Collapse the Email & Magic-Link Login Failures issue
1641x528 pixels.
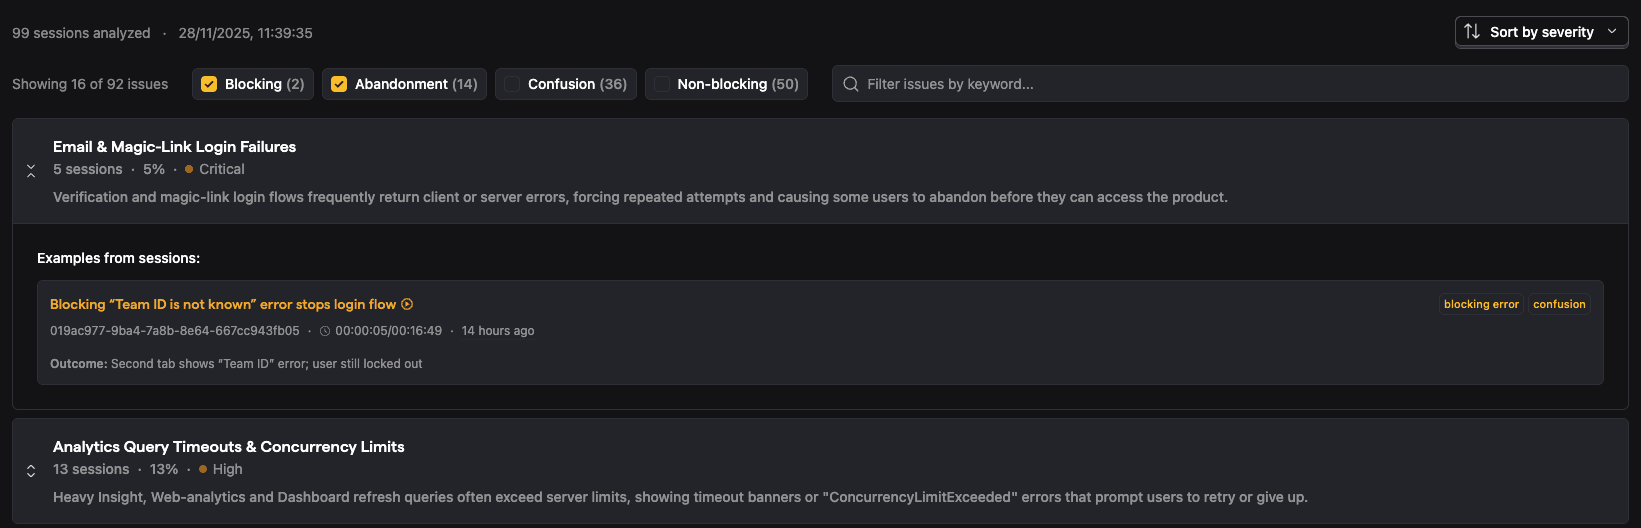click(x=31, y=171)
